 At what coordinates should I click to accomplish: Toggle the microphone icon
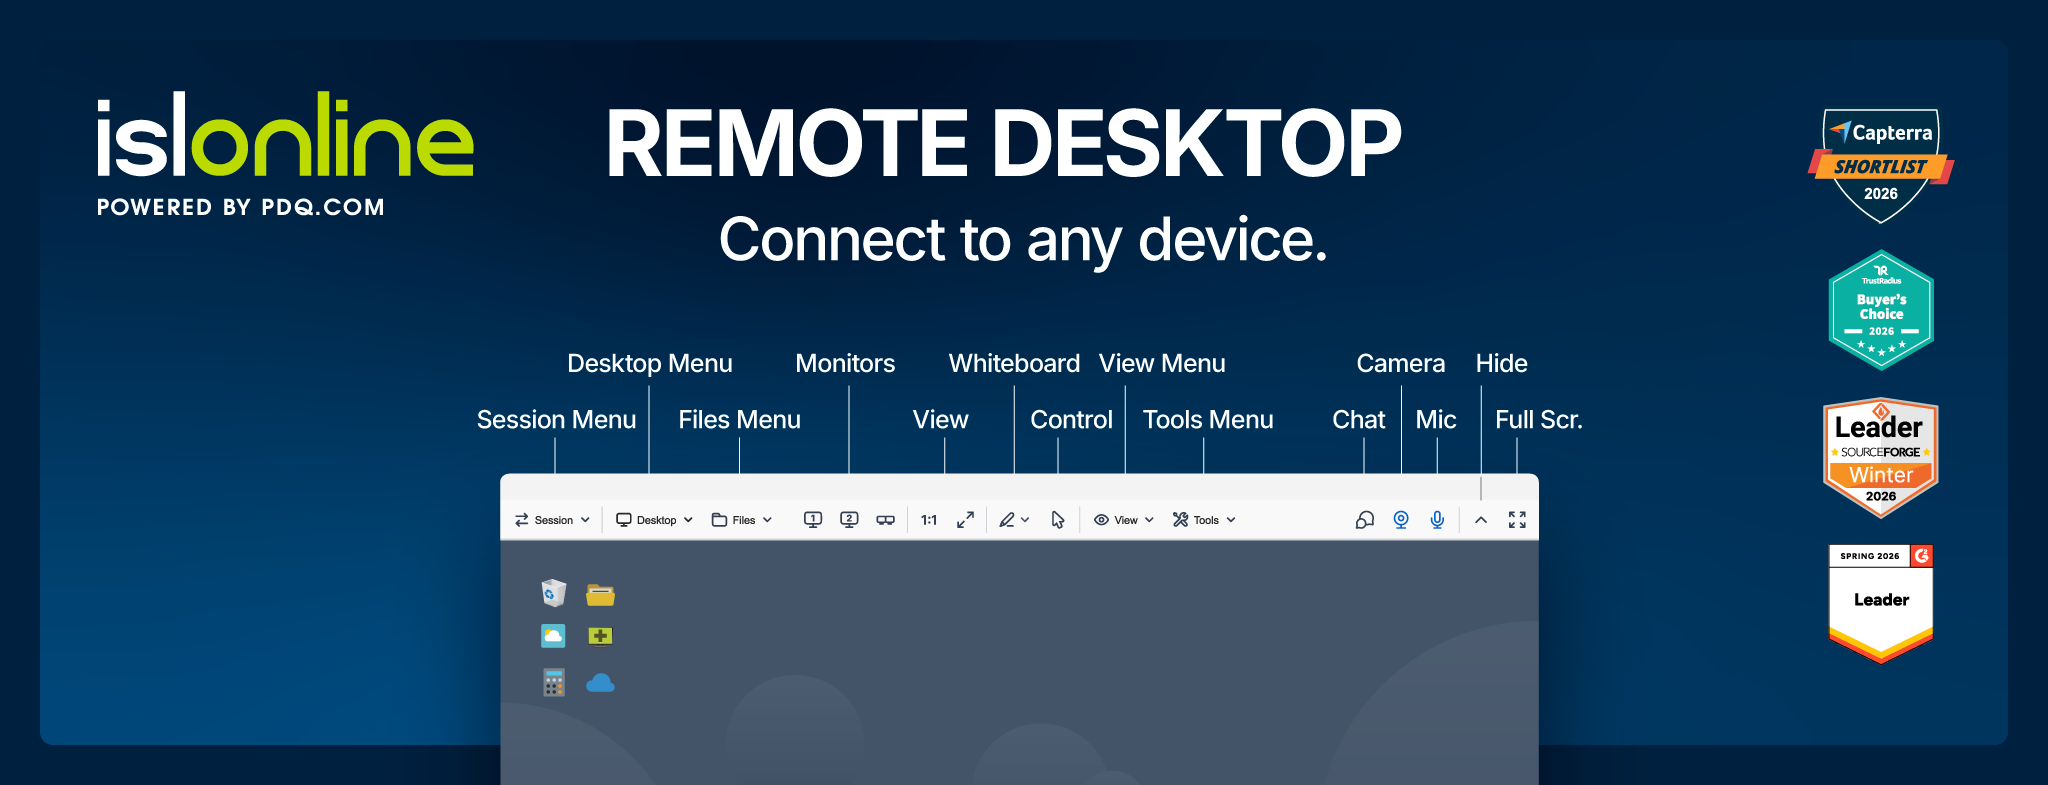[1437, 520]
